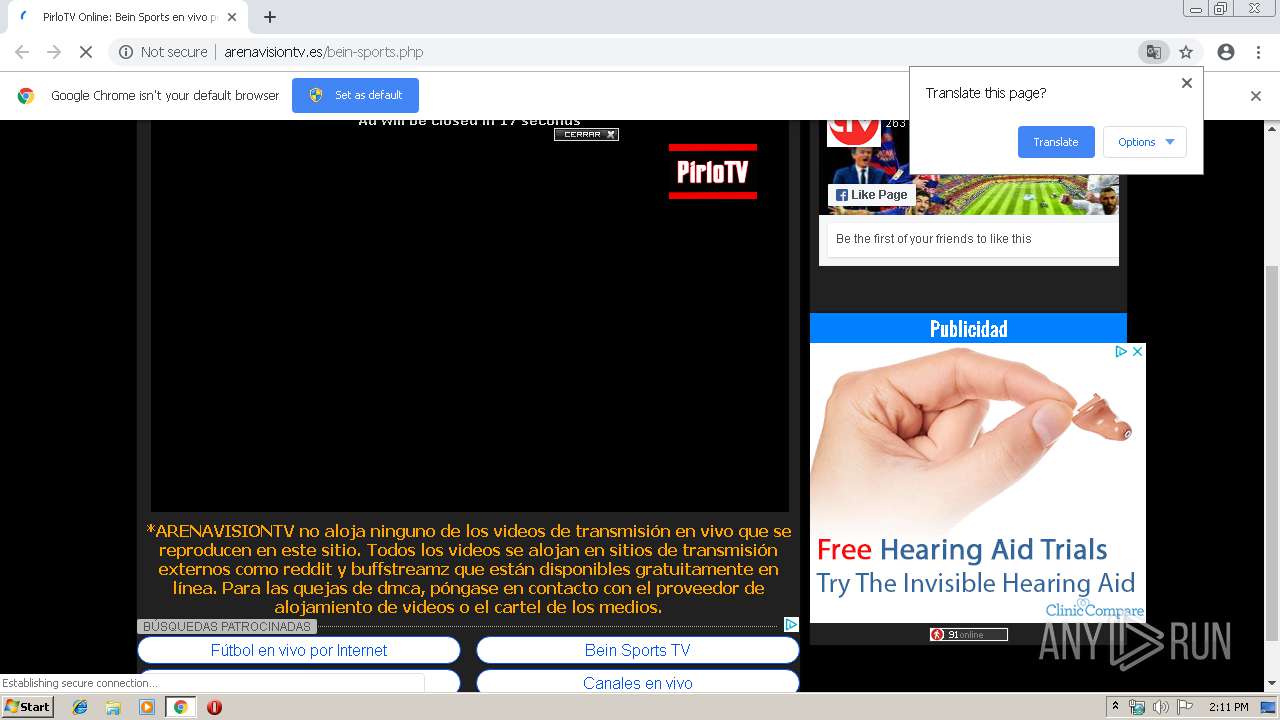This screenshot has width=1280, height=720.
Task: Dismiss the default browser info bar
Action: [x=1256, y=96]
